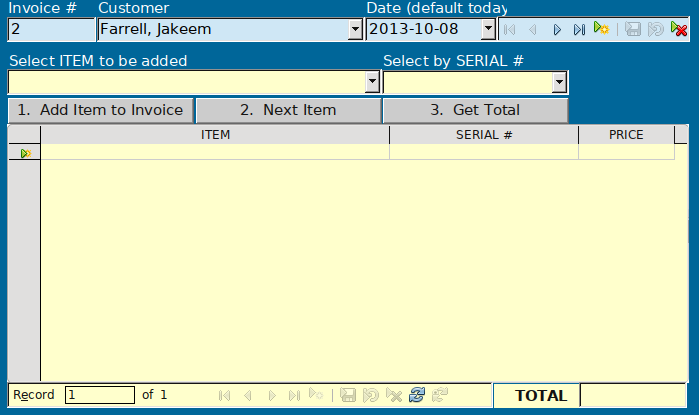Click the Invoice # input field
The height and width of the screenshot is (415, 699).
pyautogui.click(x=50, y=30)
